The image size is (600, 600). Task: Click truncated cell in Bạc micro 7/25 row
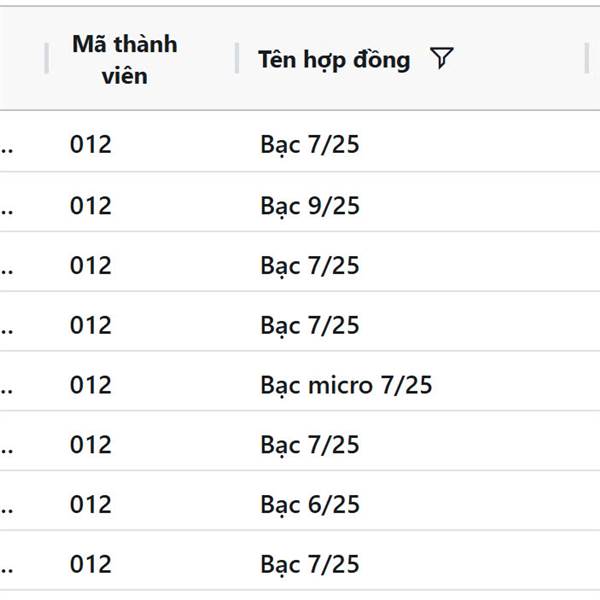tap(7, 390)
